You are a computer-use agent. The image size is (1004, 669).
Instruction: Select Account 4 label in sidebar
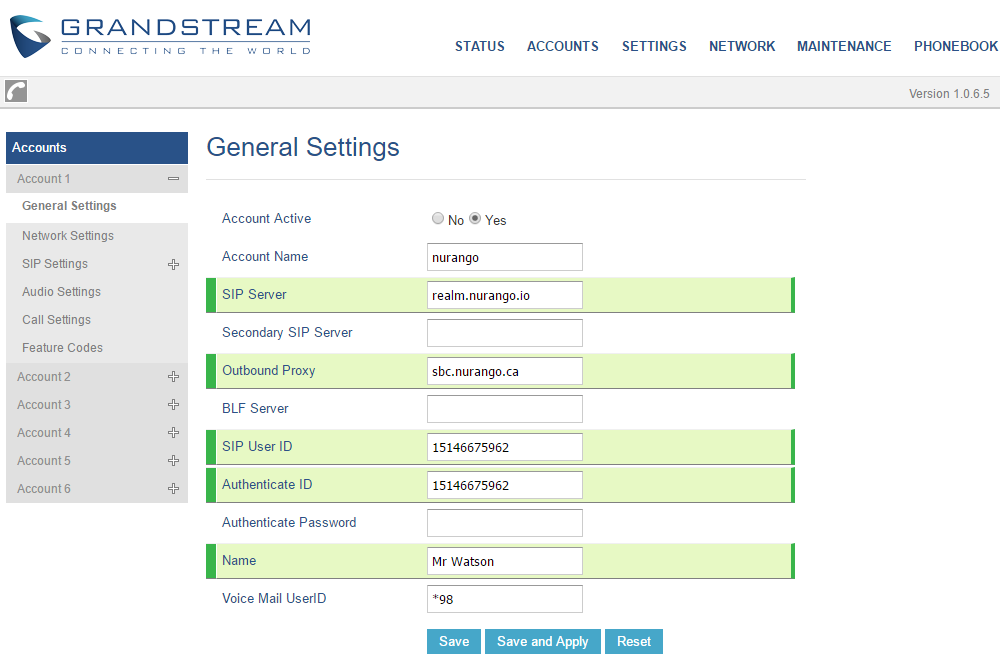point(44,433)
